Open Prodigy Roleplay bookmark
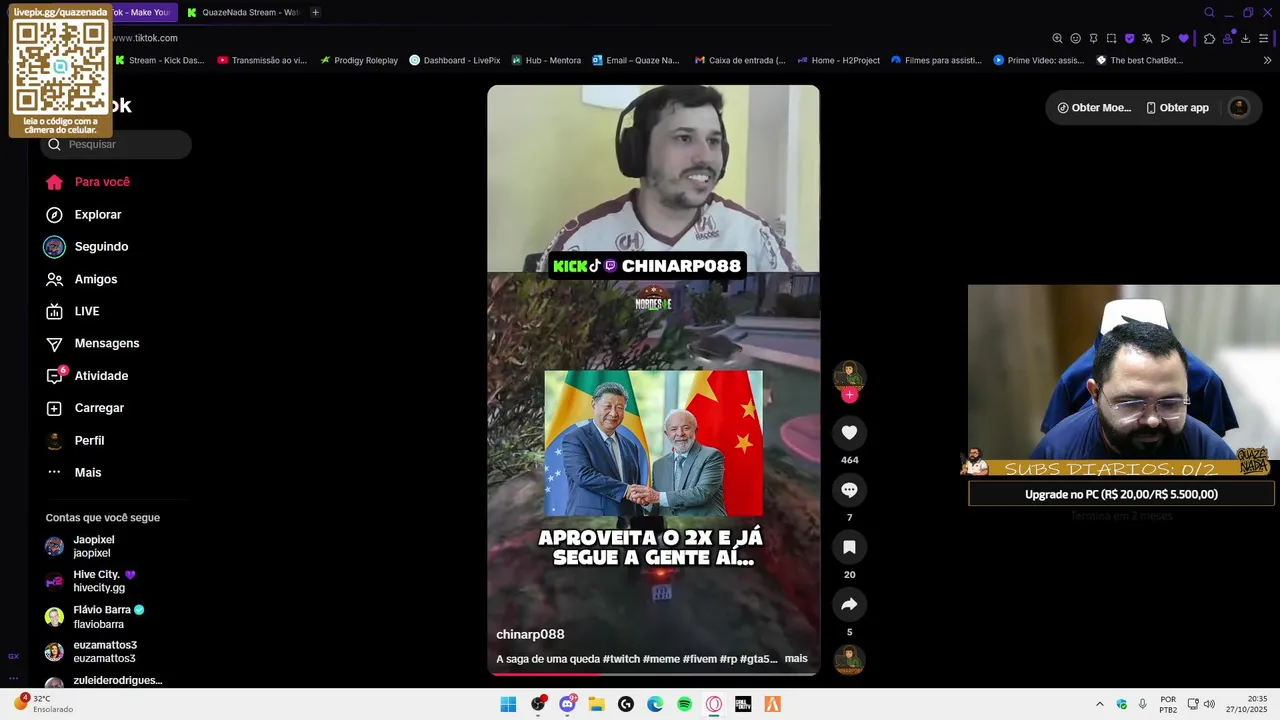Screen dimensions: 1280x720 (x=359, y=60)
